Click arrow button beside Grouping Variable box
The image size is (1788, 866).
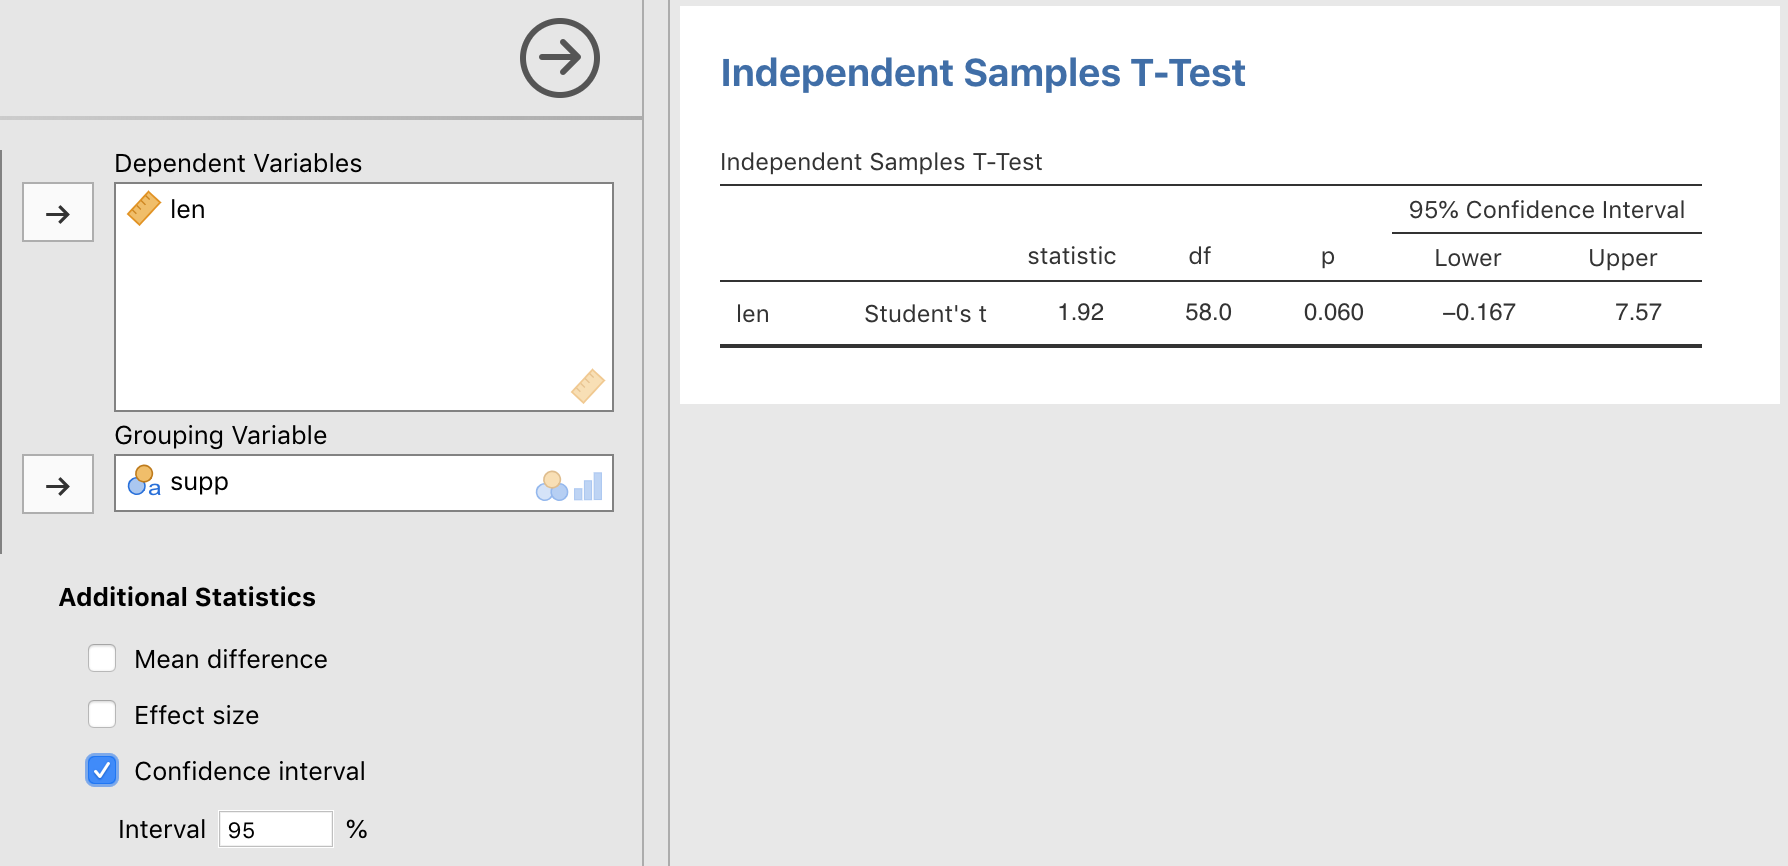coord(58,485)
